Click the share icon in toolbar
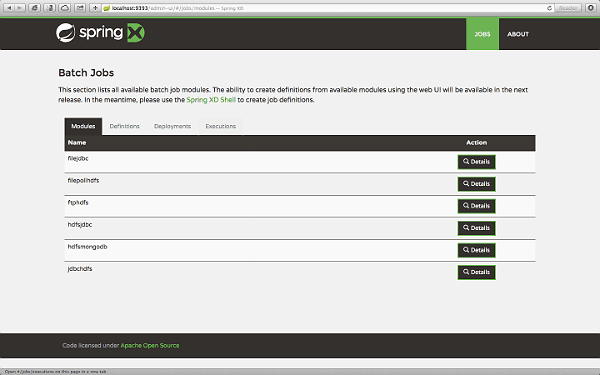 (x=80, y=8)
